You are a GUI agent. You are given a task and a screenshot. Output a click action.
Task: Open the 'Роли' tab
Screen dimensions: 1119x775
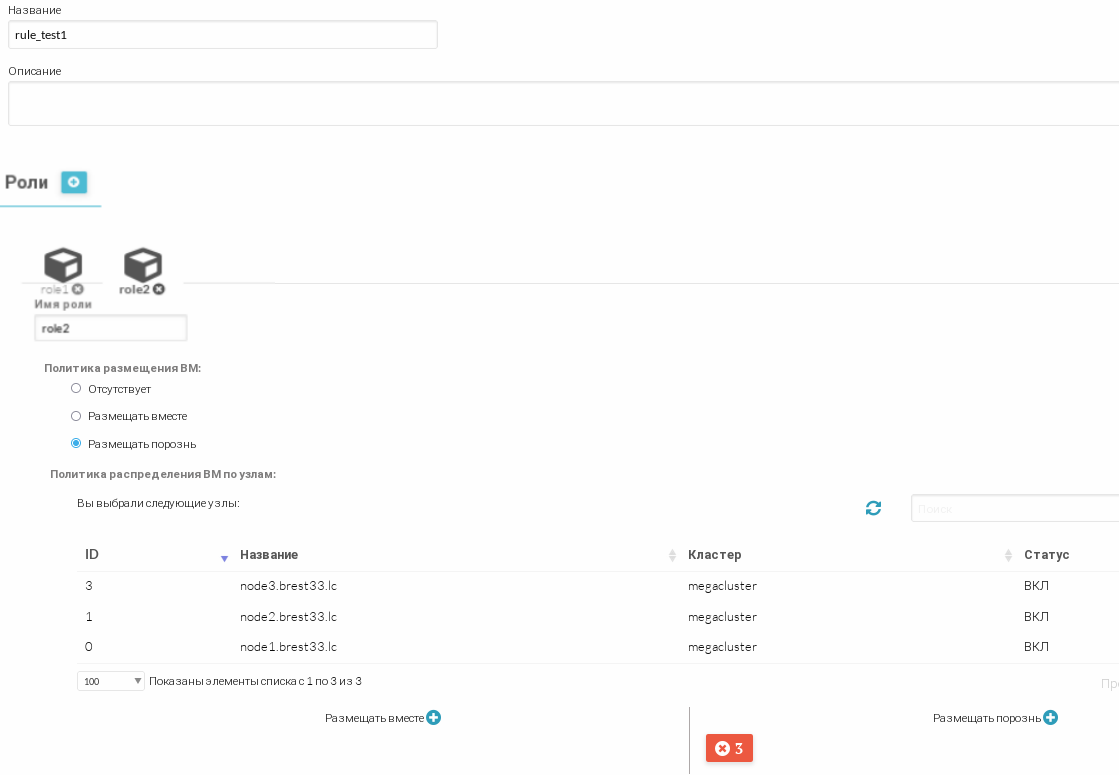click(27, 182)
